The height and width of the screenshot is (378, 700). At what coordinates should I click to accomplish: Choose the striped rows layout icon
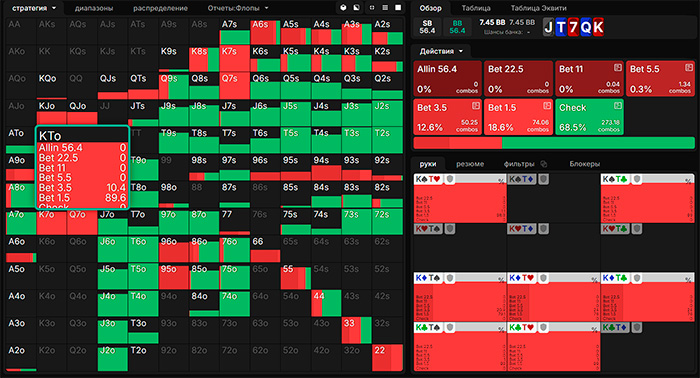click(385, 8)
